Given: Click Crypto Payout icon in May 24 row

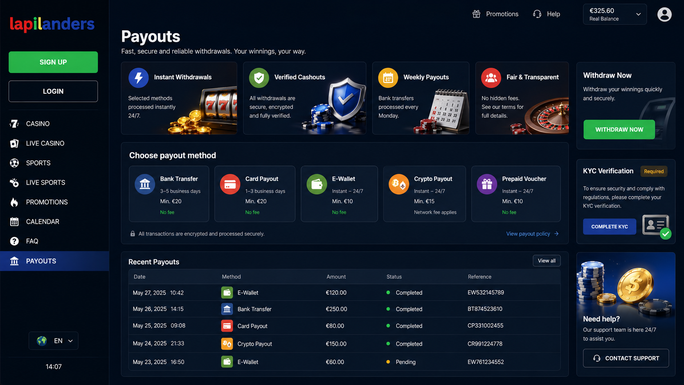Looking at the screenshot, I should click(x=227, y=344).
